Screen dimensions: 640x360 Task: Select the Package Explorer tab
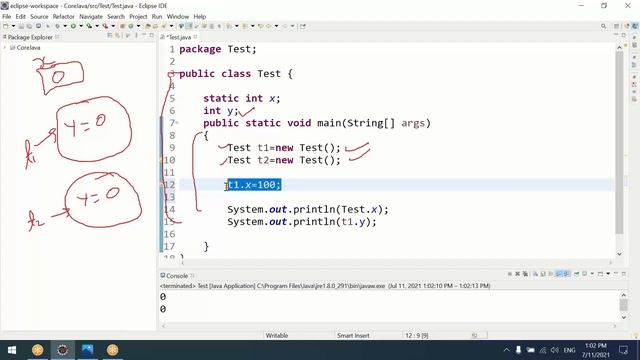30,37
